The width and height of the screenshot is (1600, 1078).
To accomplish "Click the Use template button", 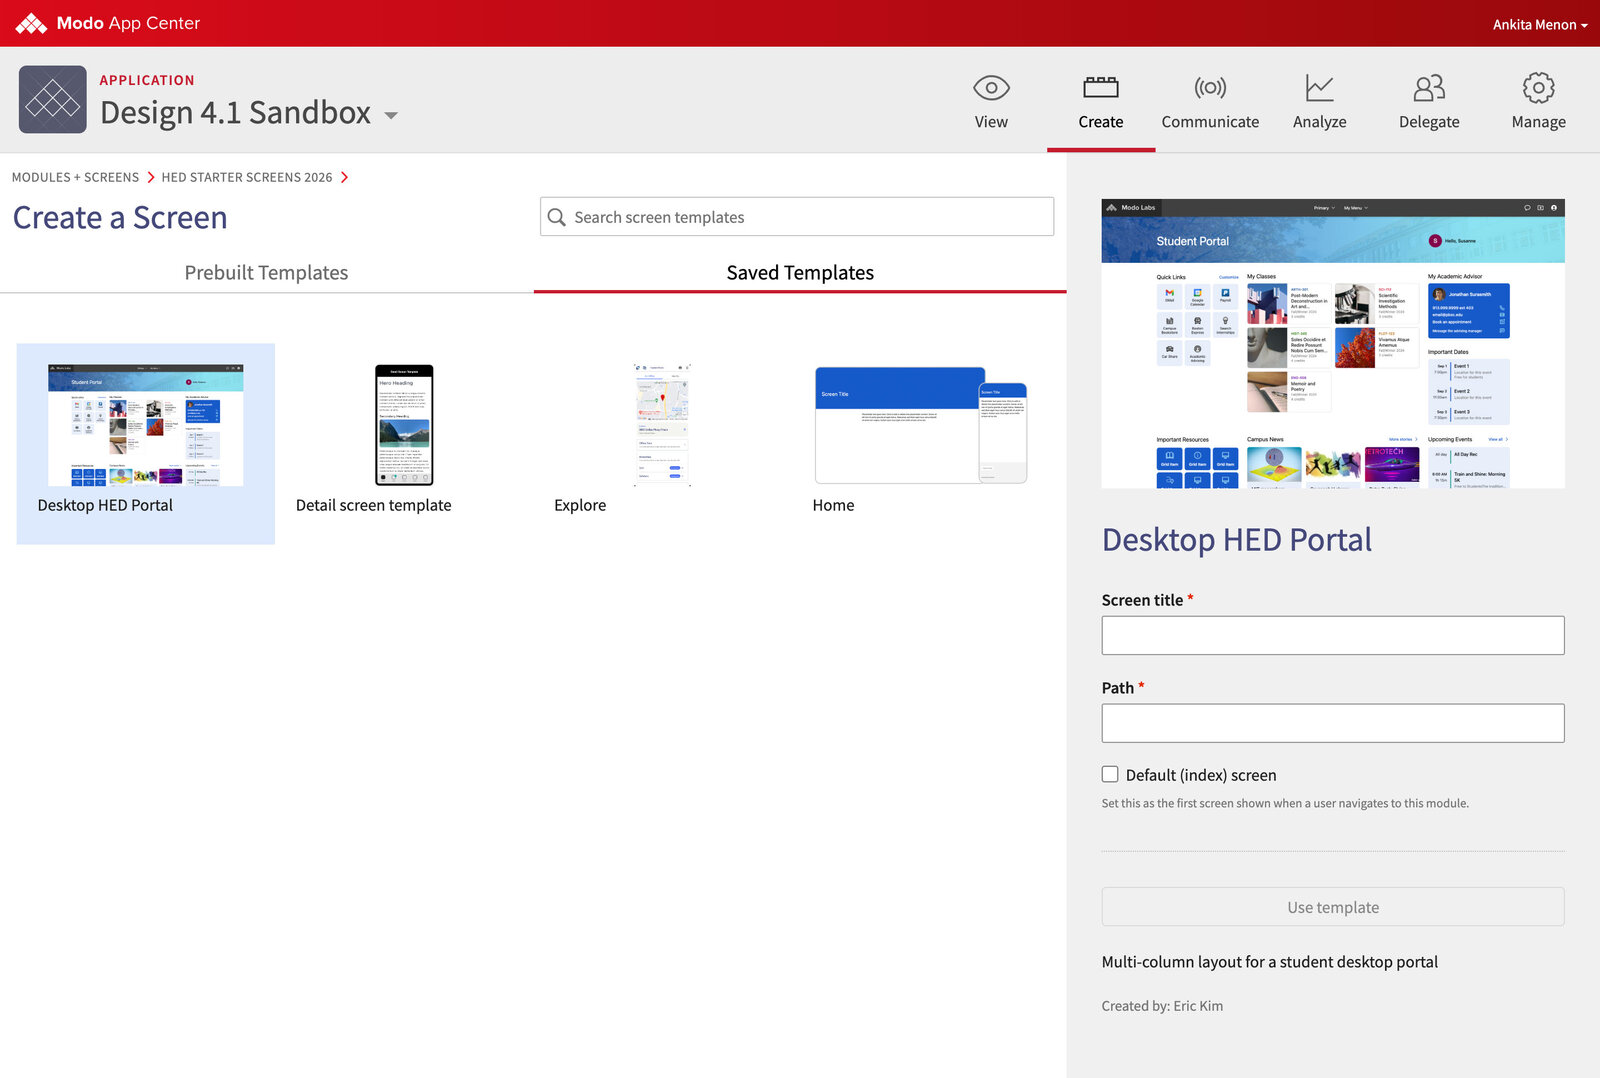I will coord(1333,907).
